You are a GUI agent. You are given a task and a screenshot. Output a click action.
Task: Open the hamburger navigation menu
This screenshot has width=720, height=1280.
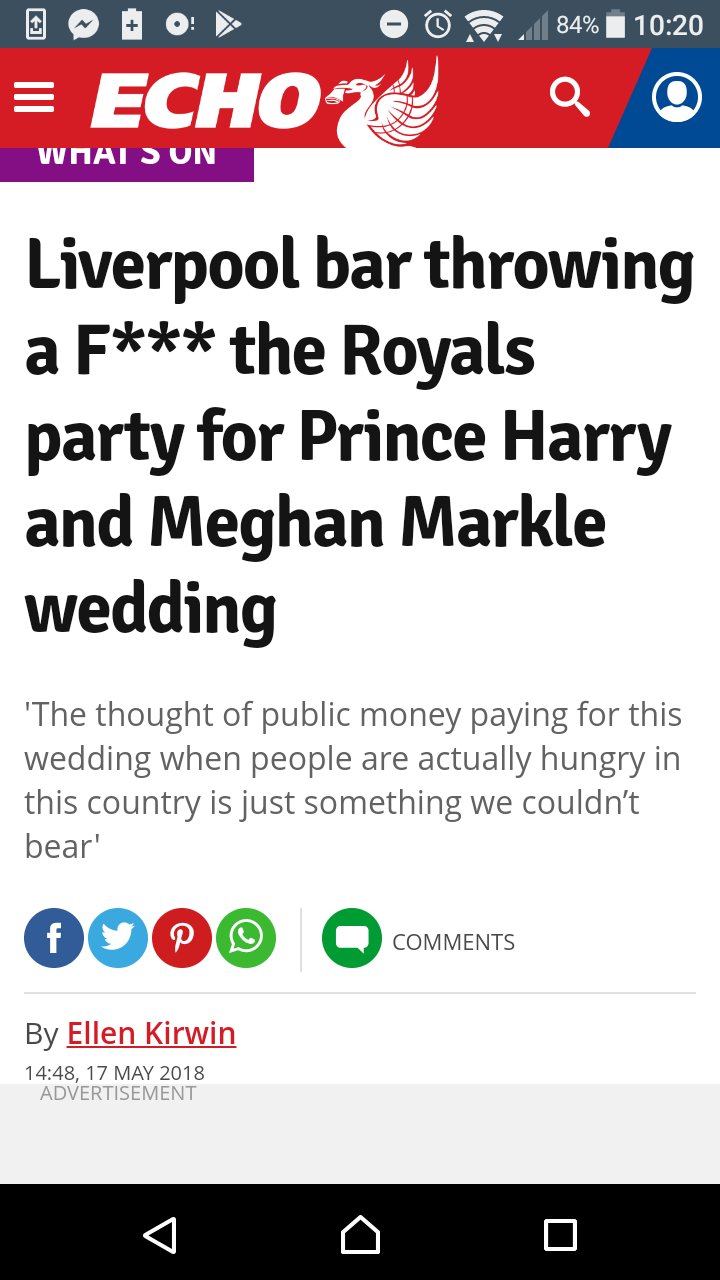(x=34, y=97)
